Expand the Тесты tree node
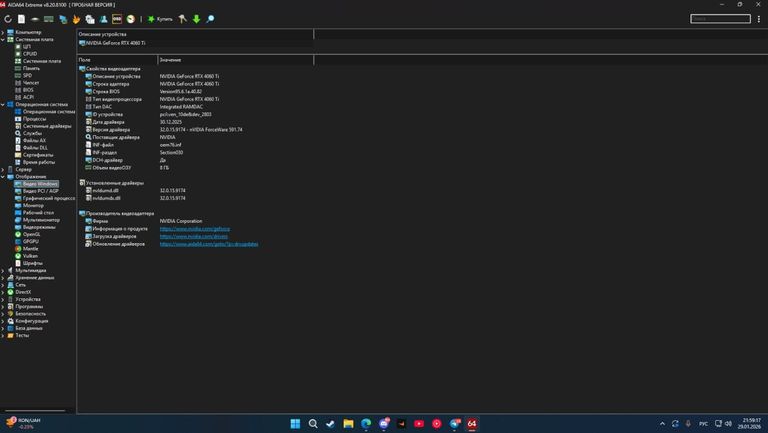 pos(3,336)
